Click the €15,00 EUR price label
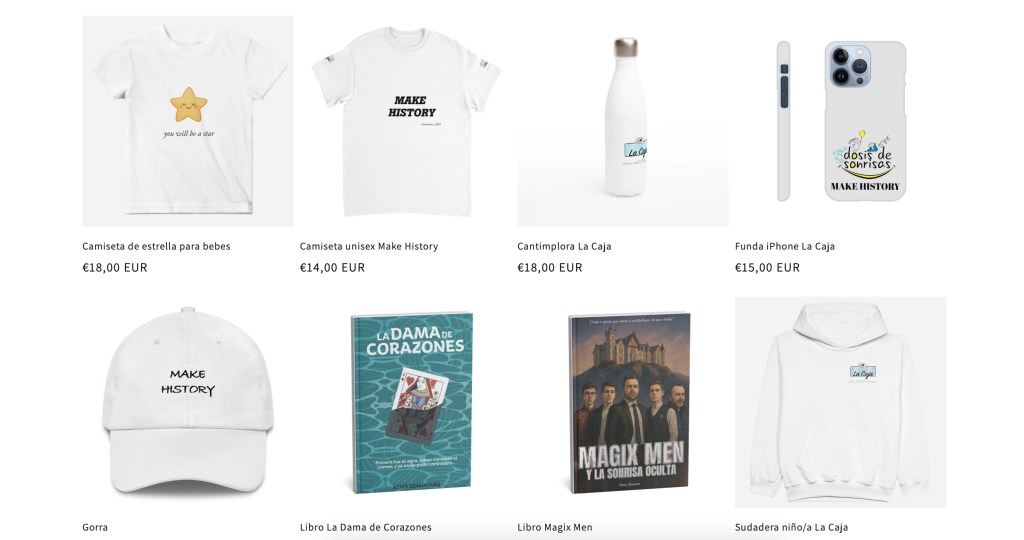Image resolution: width=1024 pixels, height=540 pixels. point(767,267)
